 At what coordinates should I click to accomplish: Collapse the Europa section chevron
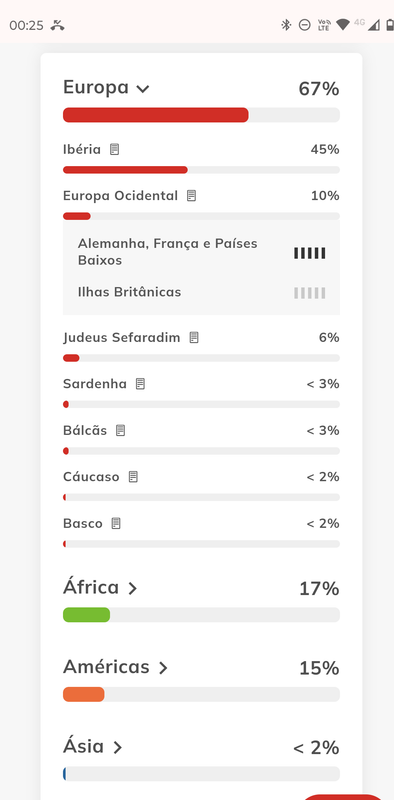(x=143, y=89)
